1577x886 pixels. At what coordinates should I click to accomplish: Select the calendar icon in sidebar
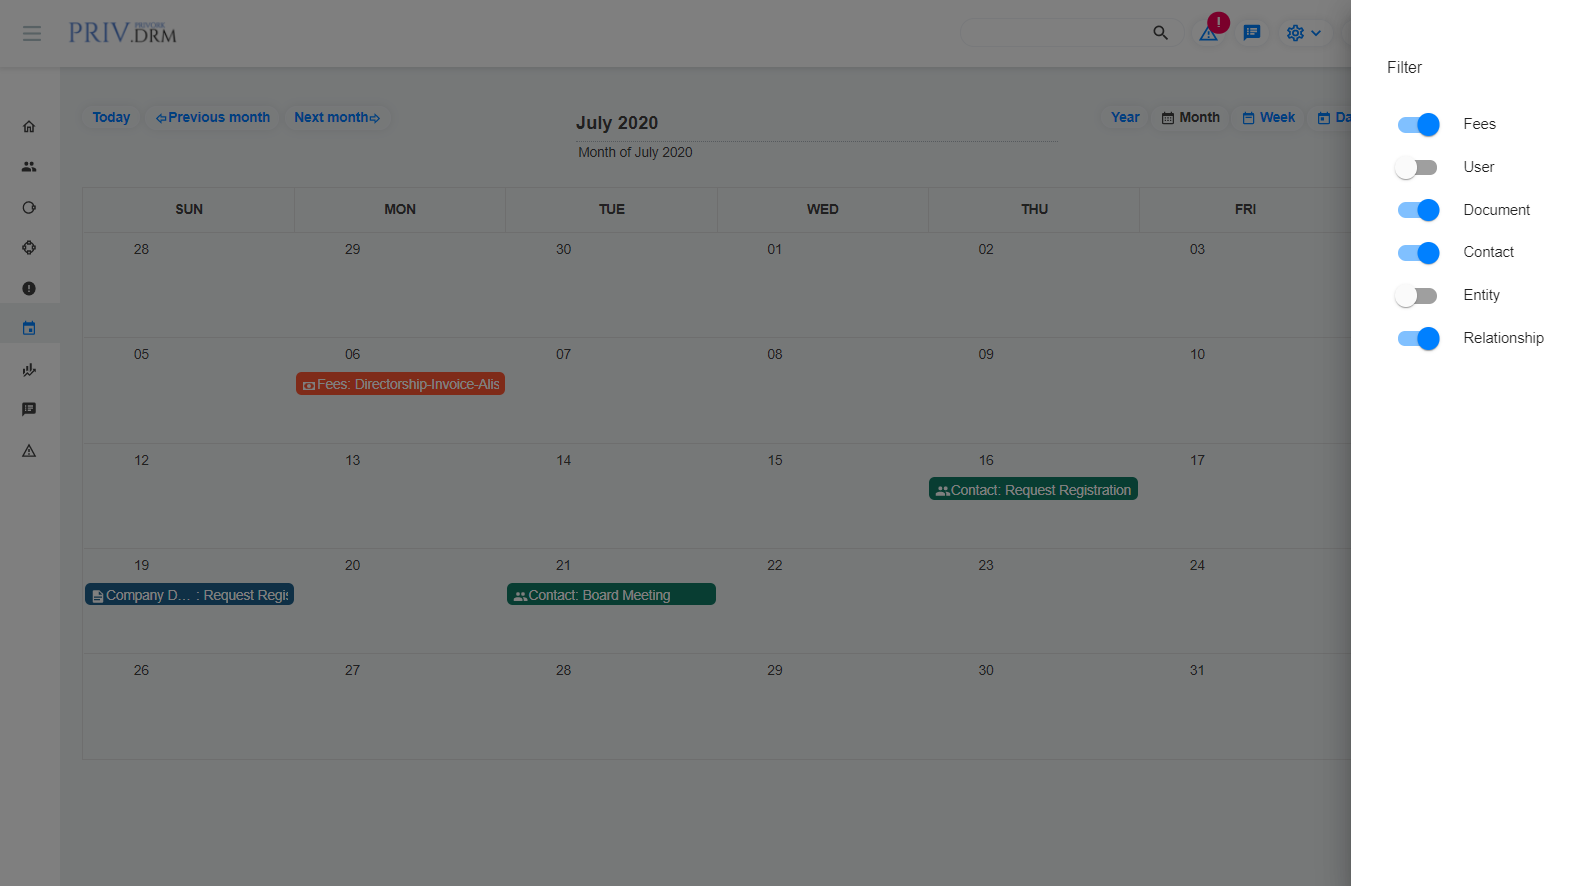(x=29, y=328)
